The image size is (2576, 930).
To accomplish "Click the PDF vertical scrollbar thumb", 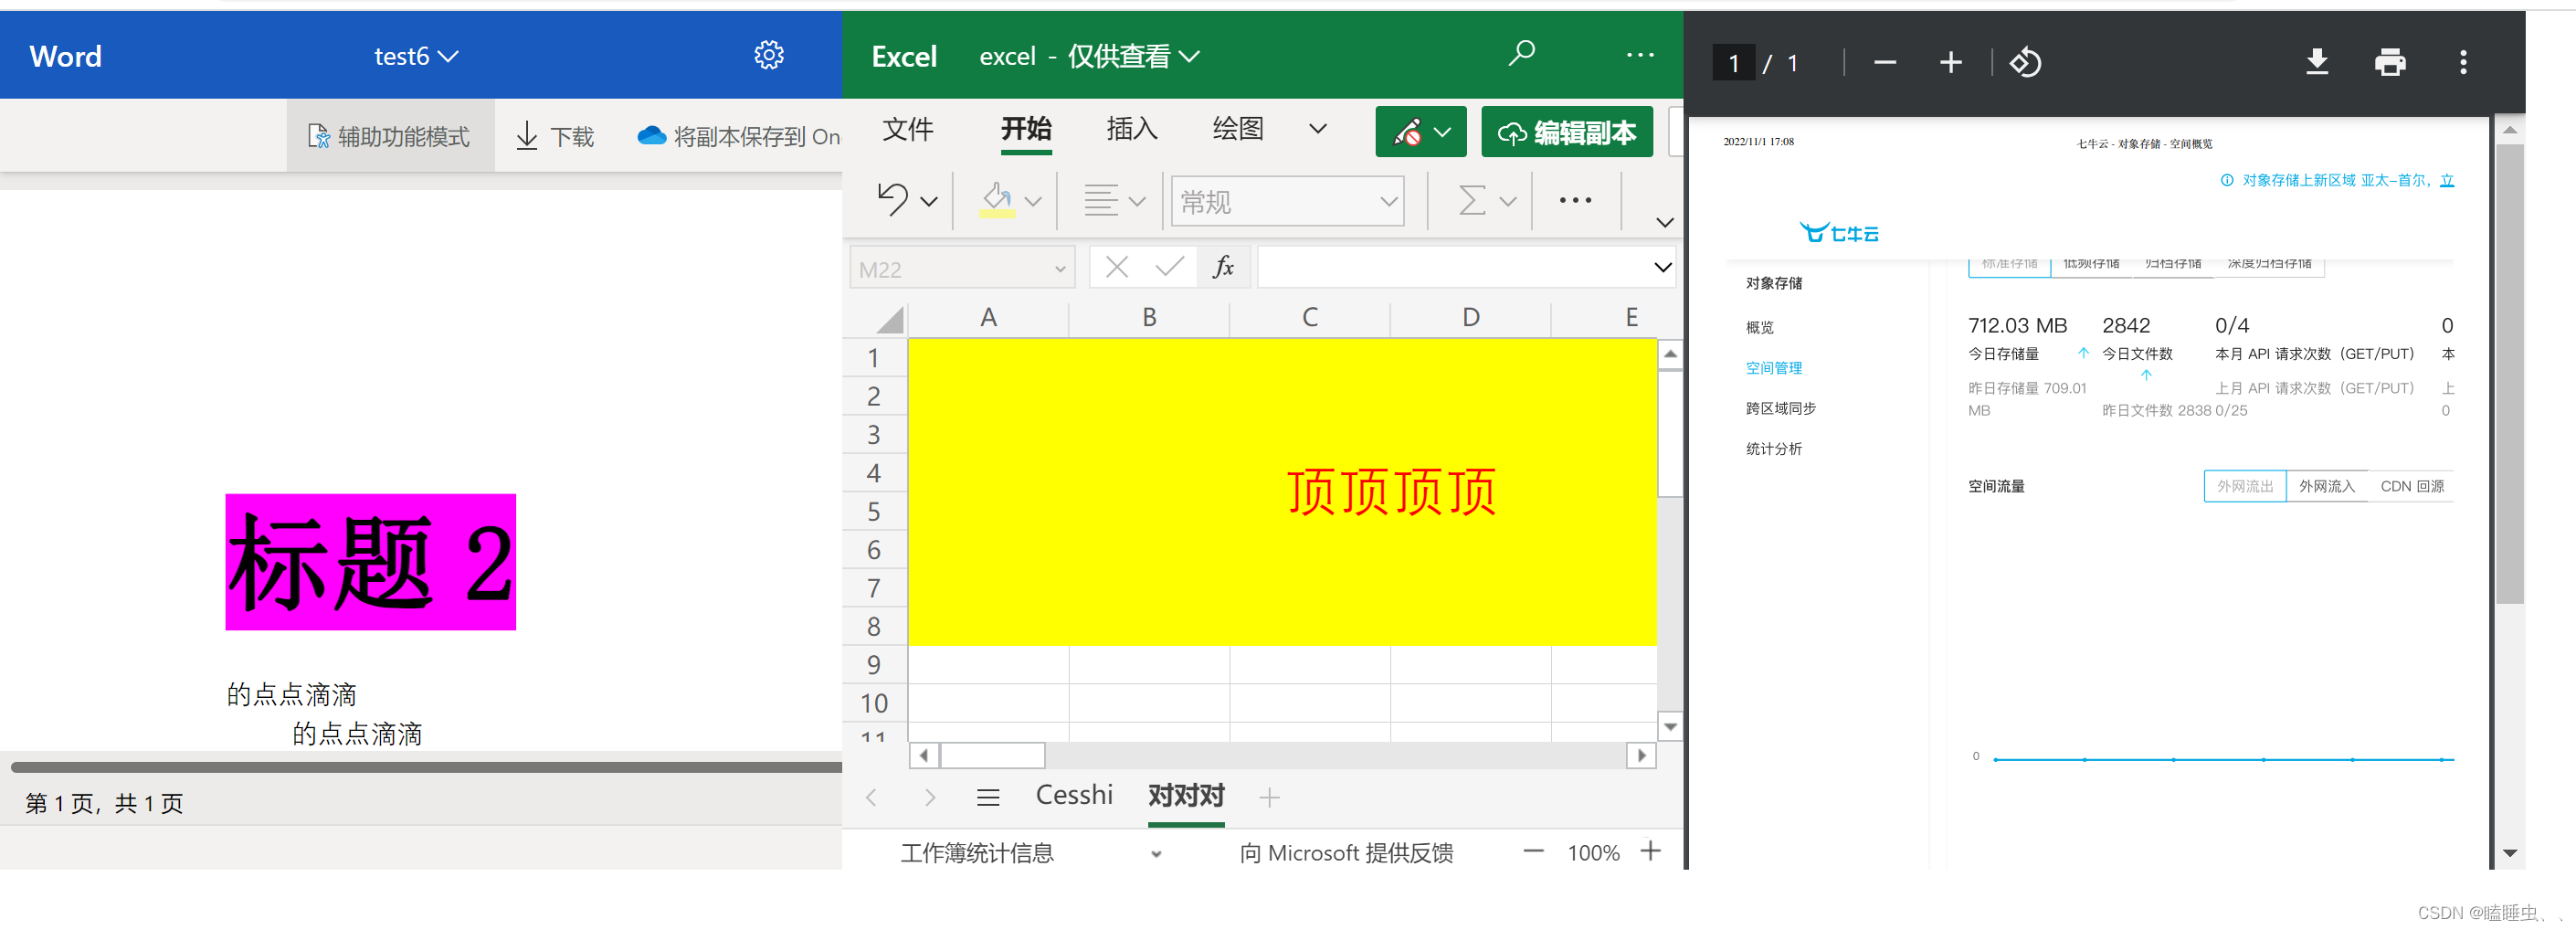I will coord(2509,374).
